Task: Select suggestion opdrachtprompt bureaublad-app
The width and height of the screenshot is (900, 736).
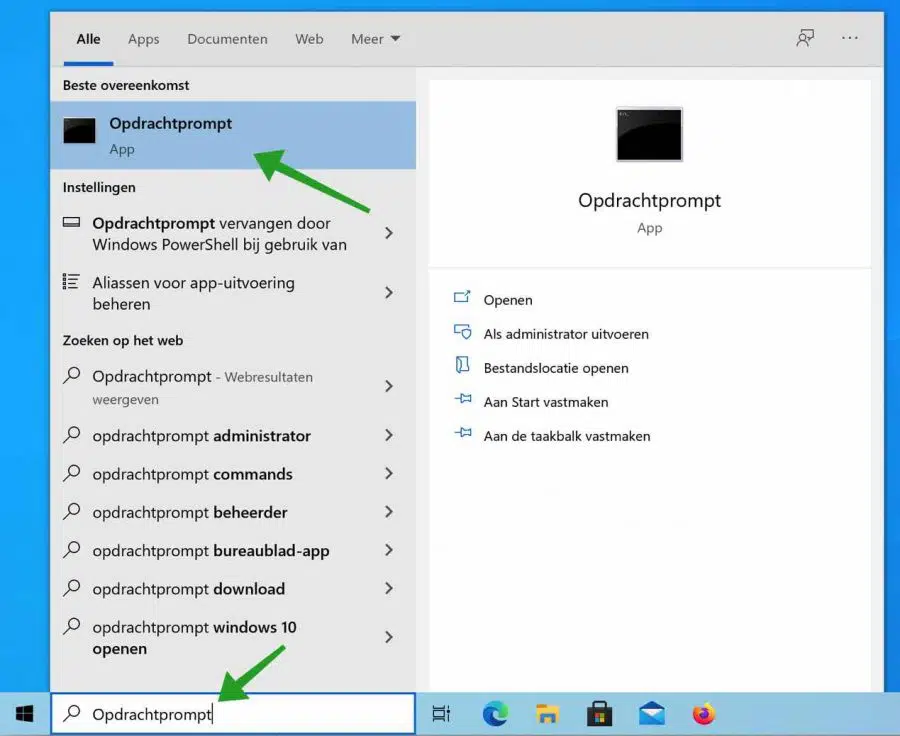Action: tap(233, 551)
